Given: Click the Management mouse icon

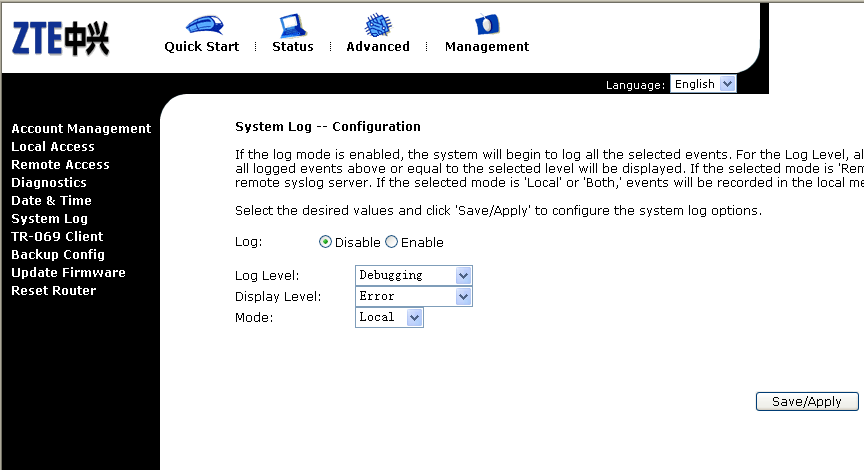Looking at the screenshot, I should (x=487, y=25).
